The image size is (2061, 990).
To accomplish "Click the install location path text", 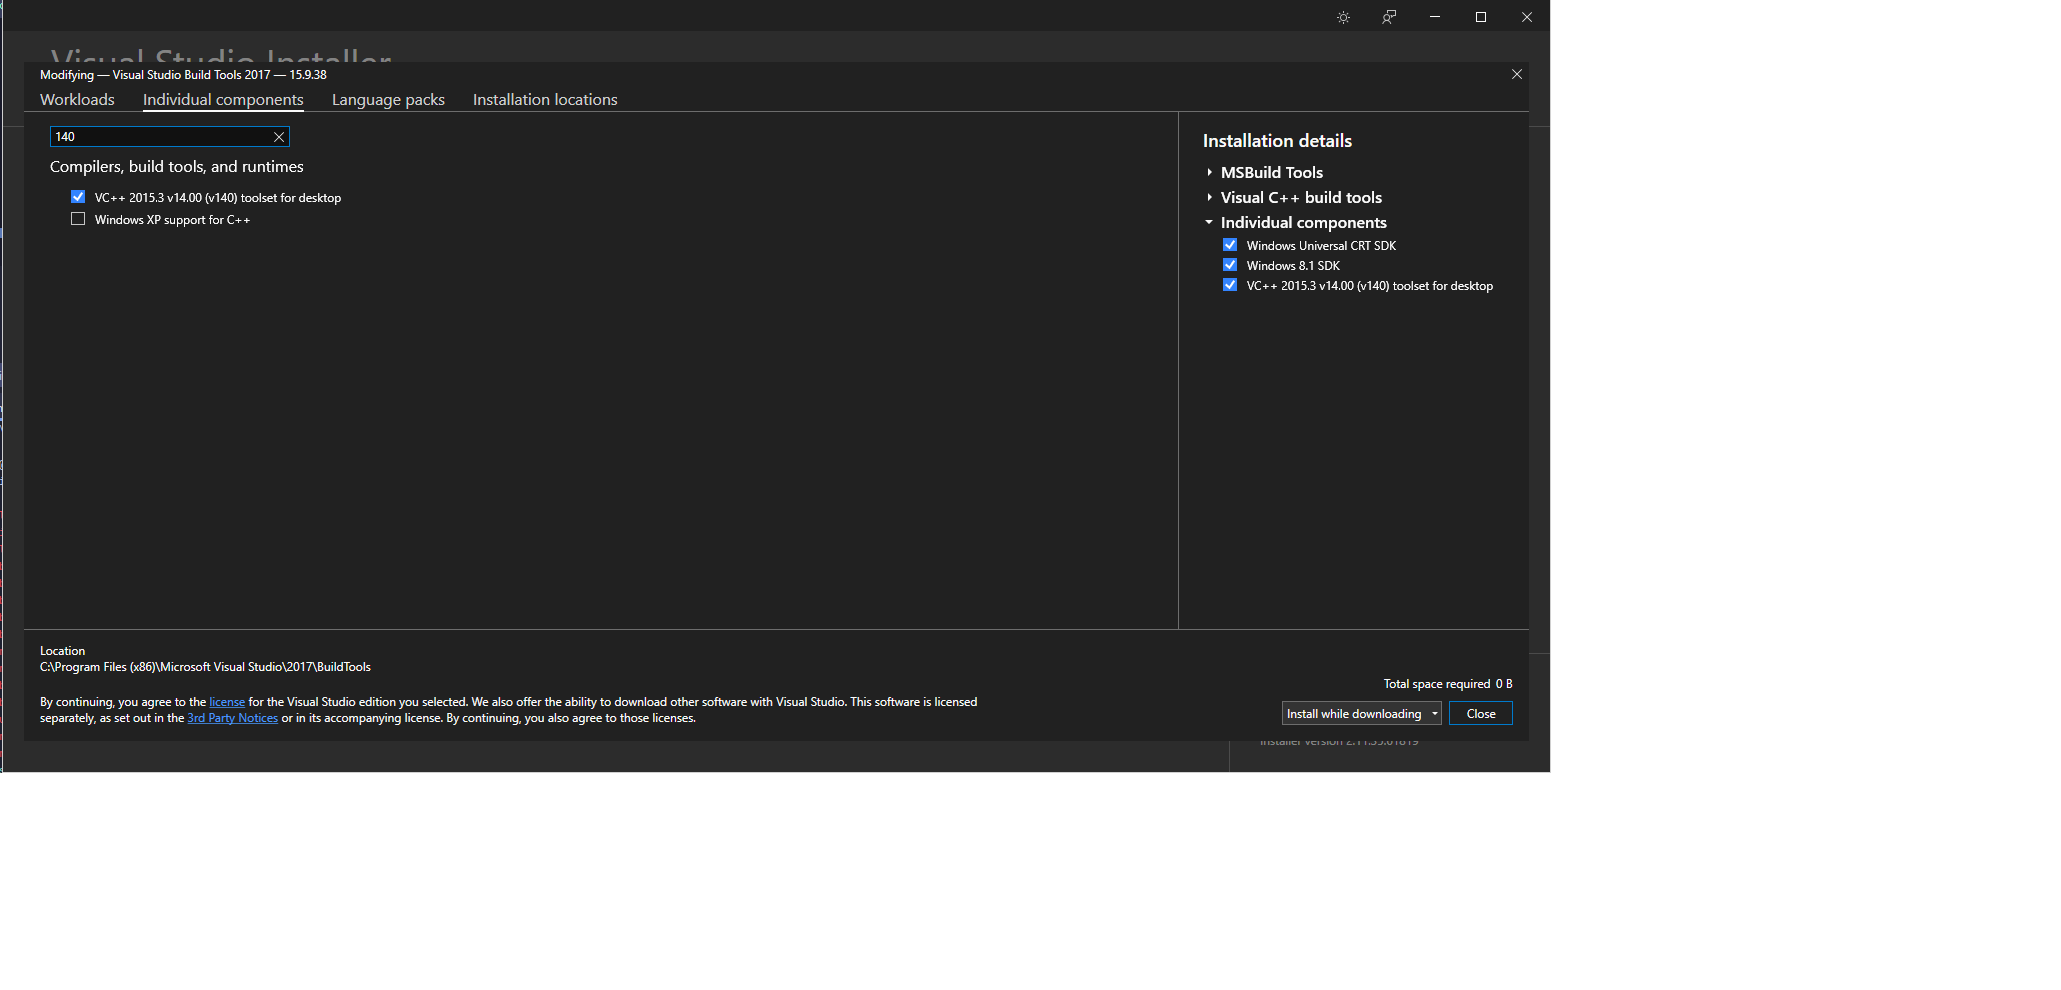I will [x=205, y=667].
